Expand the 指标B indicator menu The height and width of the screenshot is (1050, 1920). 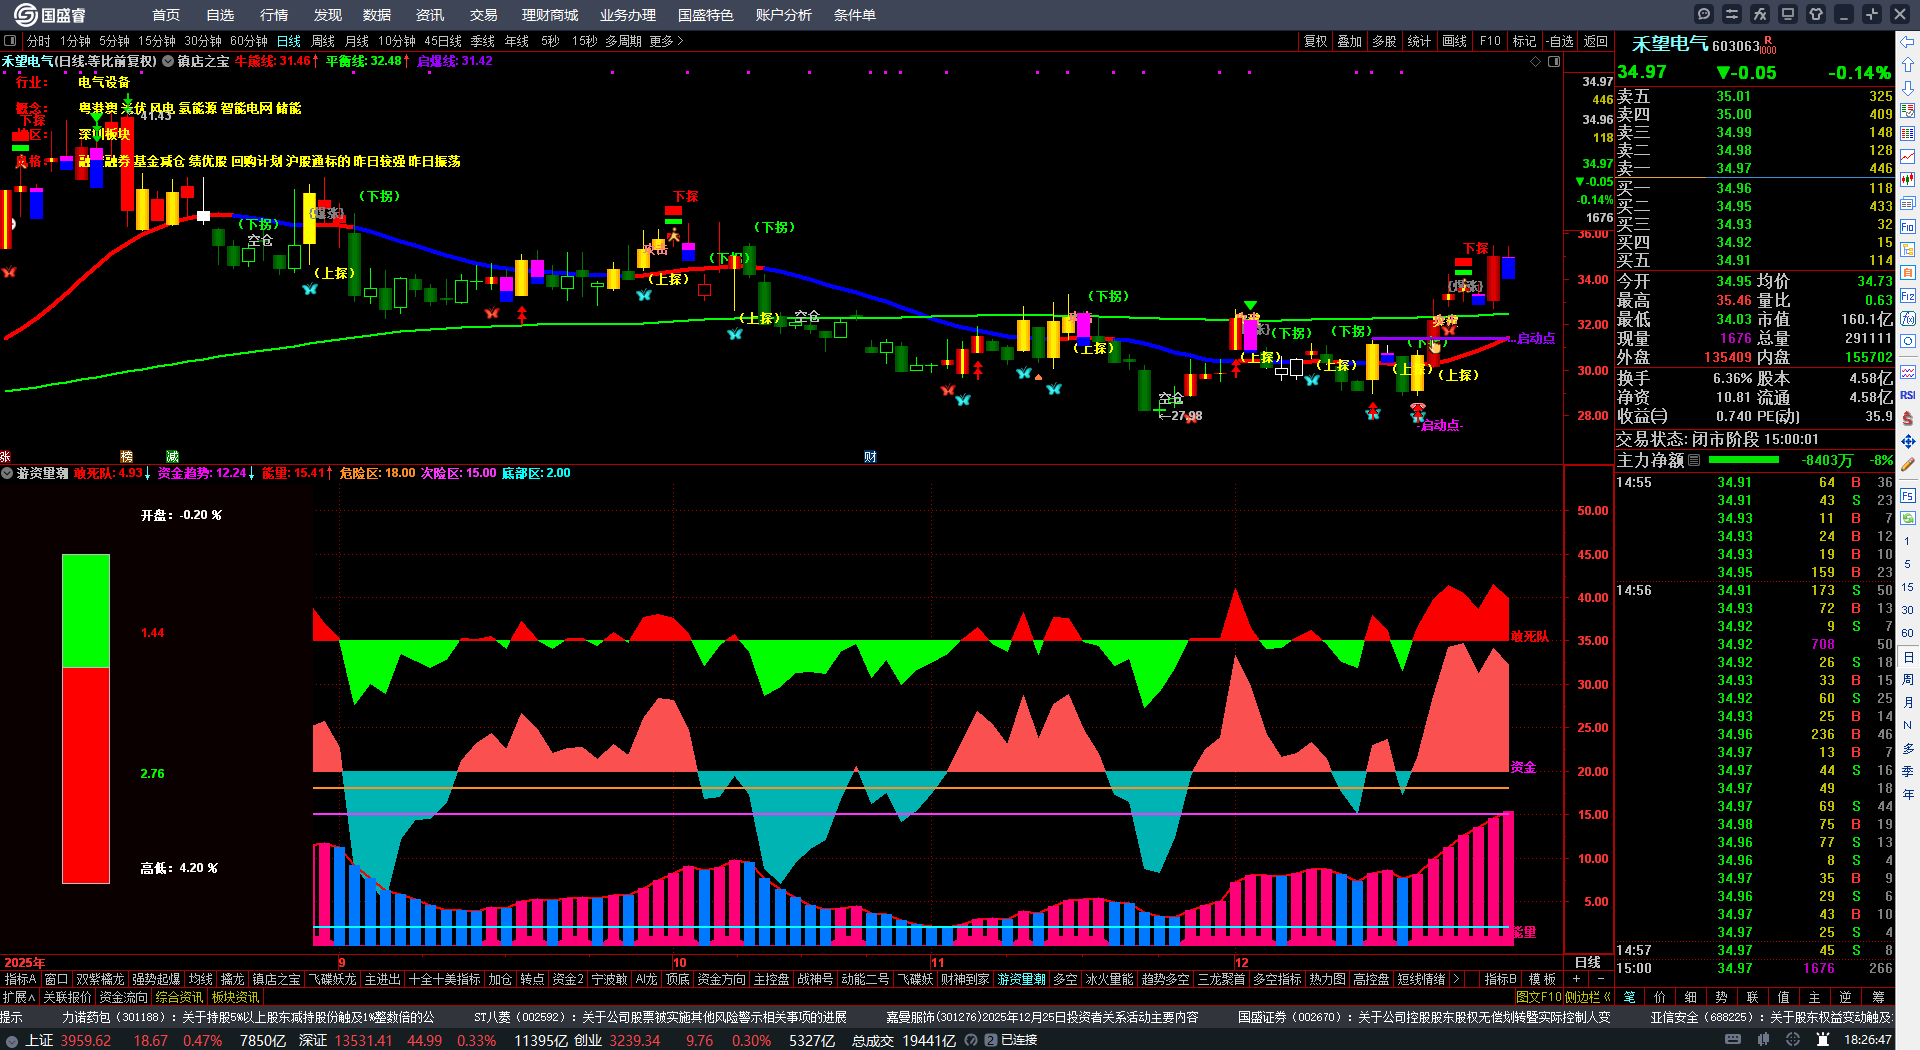[1500, 979]
